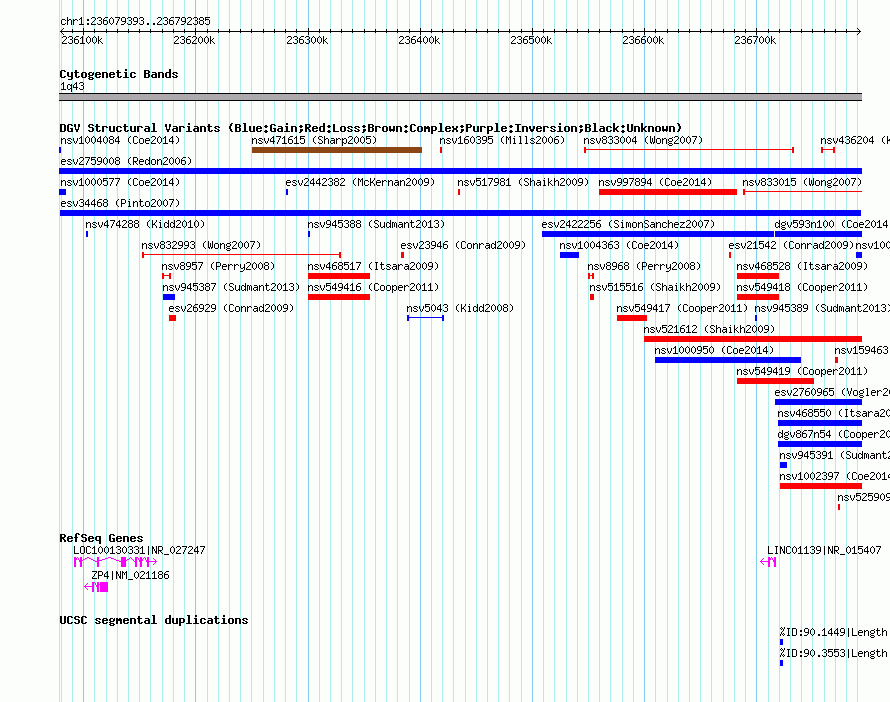Click the blue dgv867n54 bar
890x702 pixels.
tap(820, 444)
